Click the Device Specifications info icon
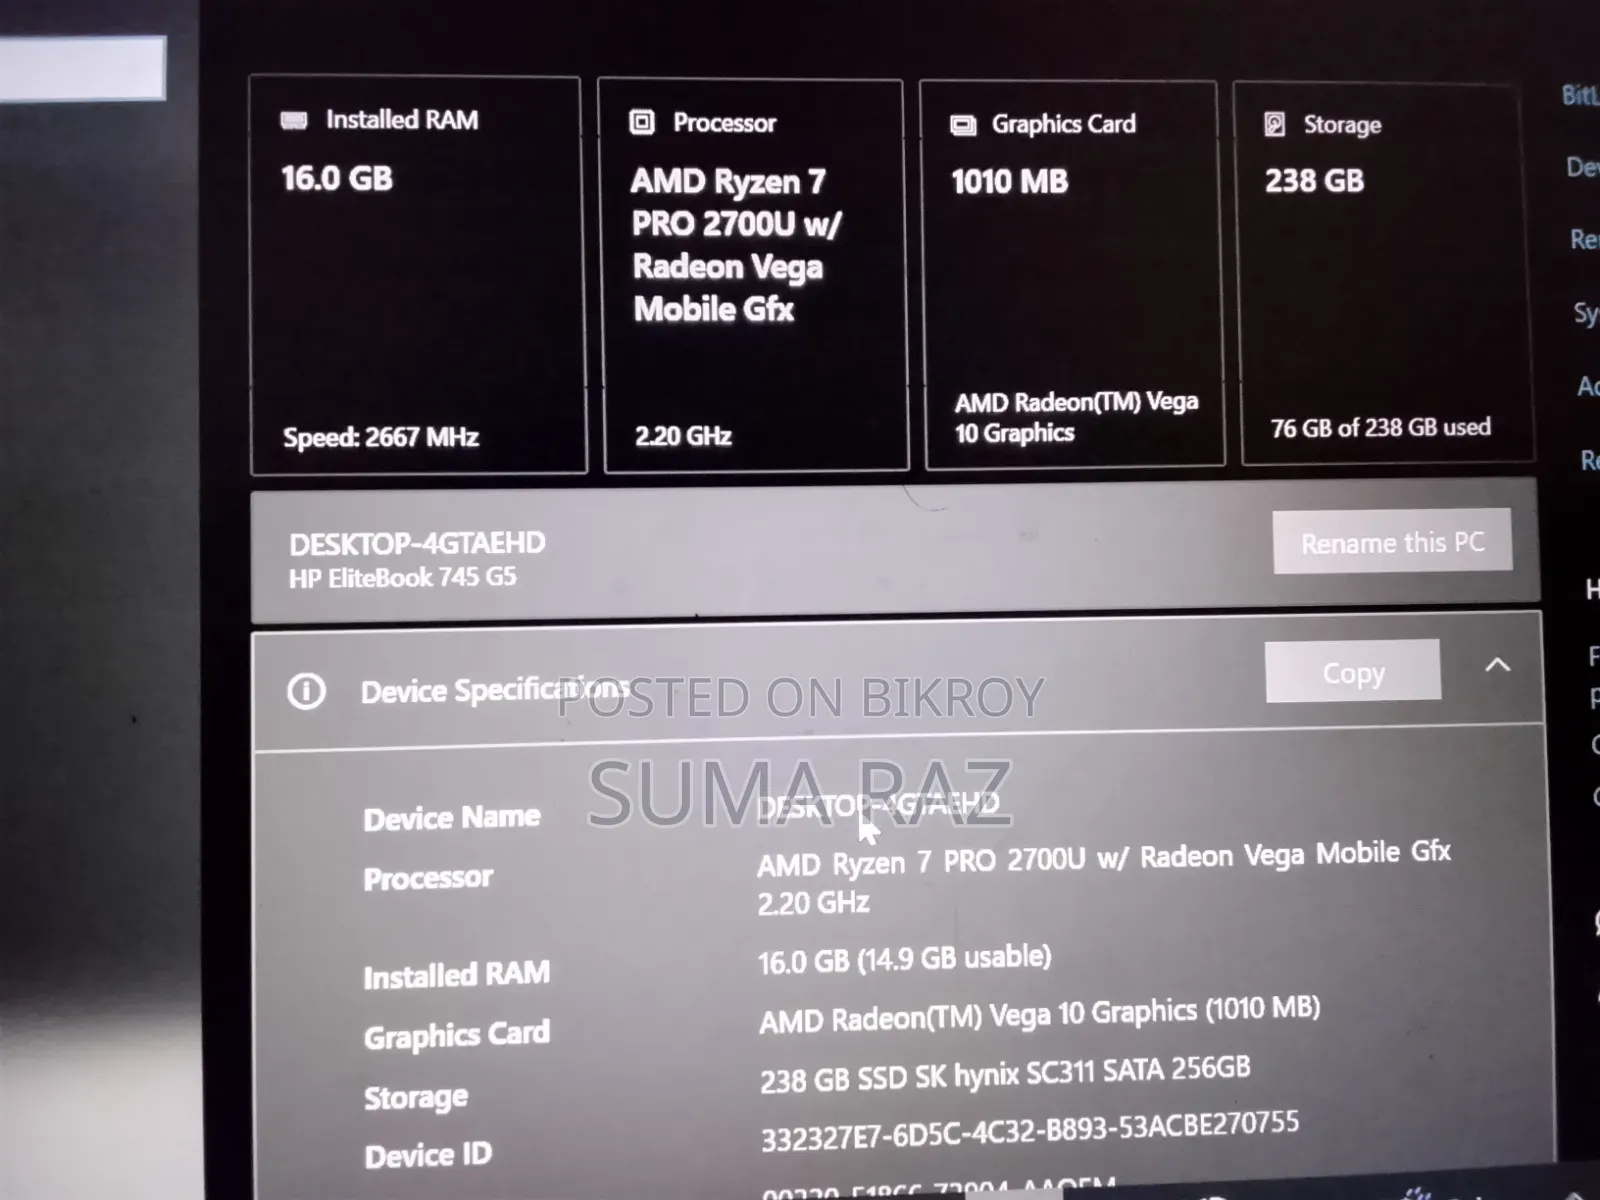This screenshot has height=1200, width=1600. pos(306,691)
